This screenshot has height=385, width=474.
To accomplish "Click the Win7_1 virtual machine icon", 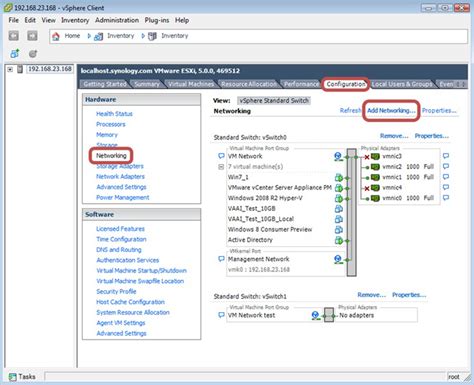I will pyautogui.click(x=338, y=177).
